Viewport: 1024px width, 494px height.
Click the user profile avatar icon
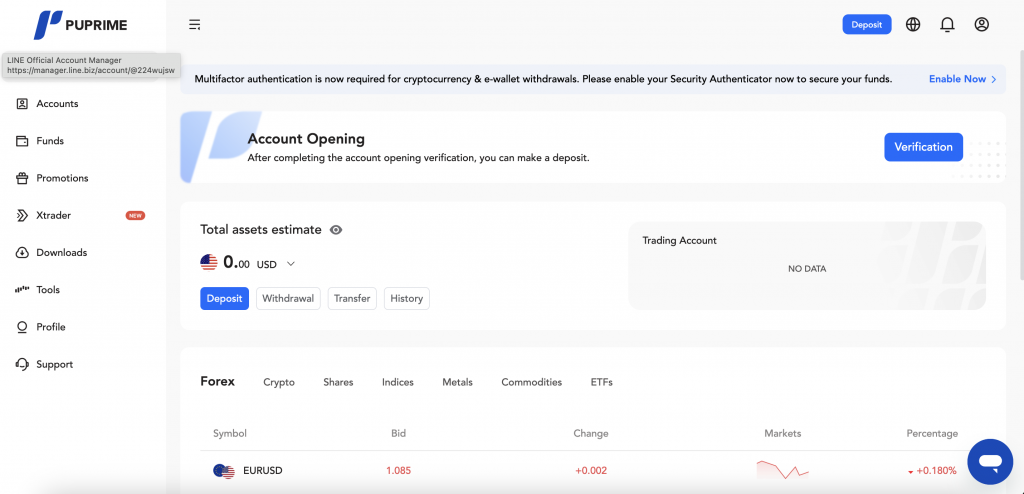pos(981,25)
